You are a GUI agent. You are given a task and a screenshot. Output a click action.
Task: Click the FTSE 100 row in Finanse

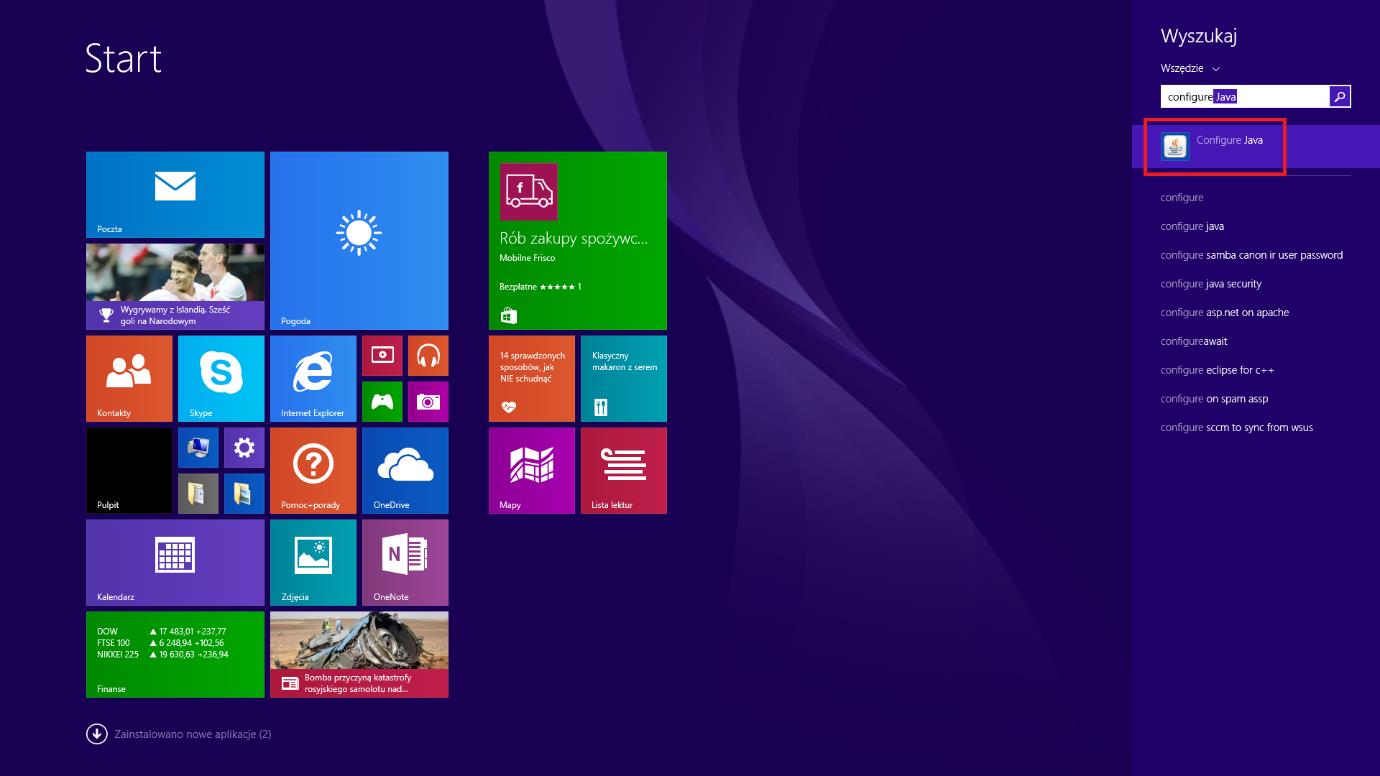click(x=161, y=643)
